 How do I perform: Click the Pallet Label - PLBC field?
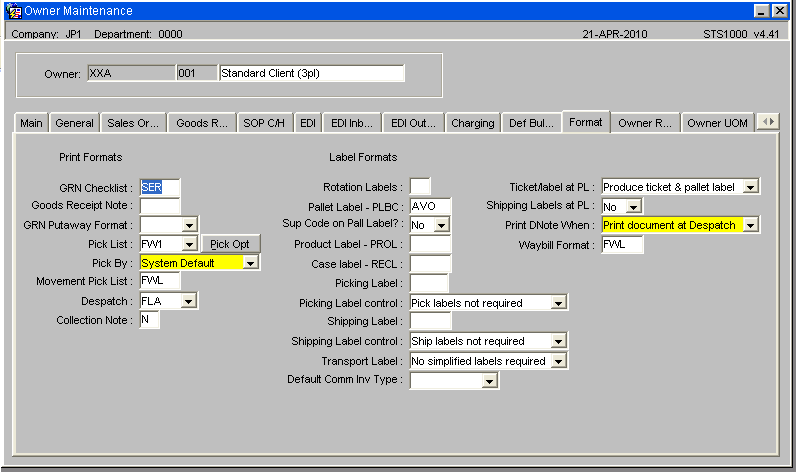(430, 206)
